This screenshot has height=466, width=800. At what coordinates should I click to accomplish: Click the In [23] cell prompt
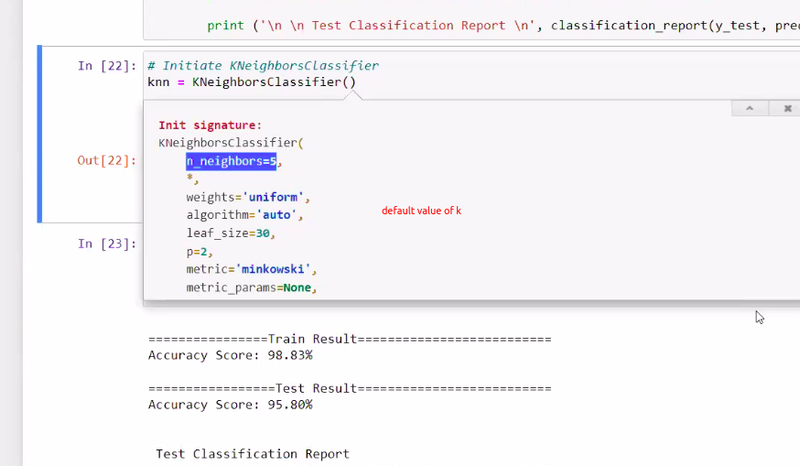tap(106, 243)
